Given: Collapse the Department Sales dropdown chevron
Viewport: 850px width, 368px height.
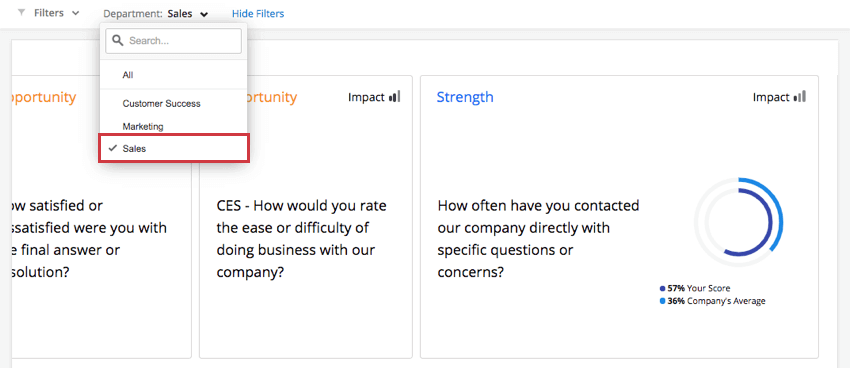Looking at the screenshot, I should (x=204, y=15).
